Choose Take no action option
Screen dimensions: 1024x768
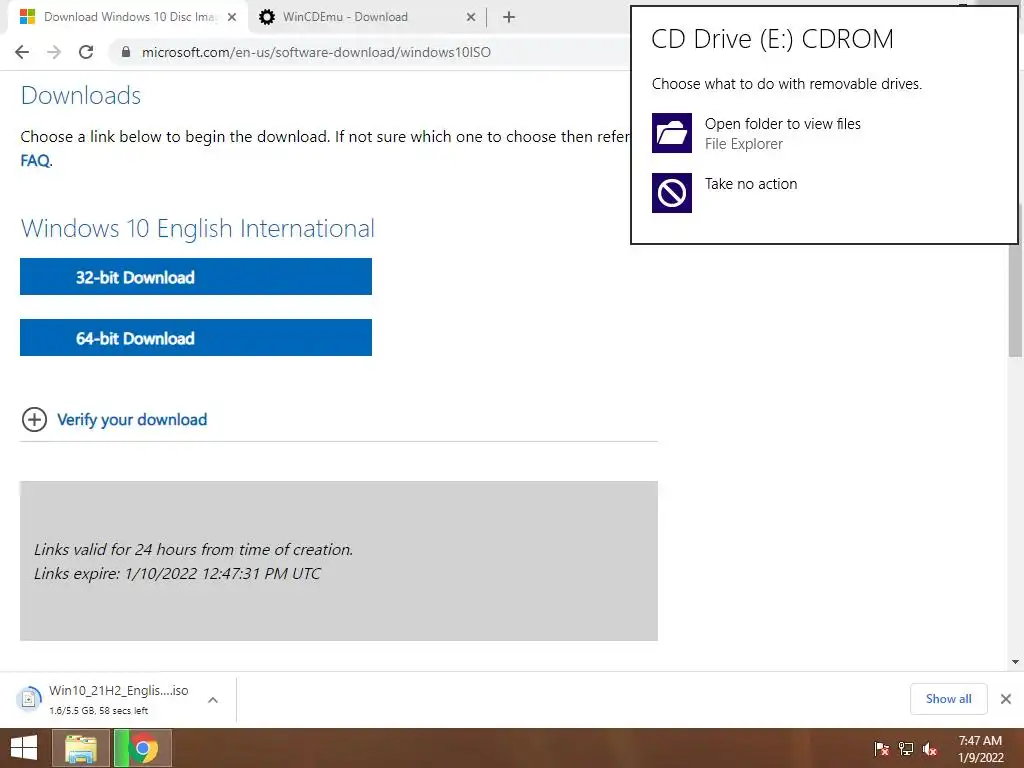pos(751,184)
